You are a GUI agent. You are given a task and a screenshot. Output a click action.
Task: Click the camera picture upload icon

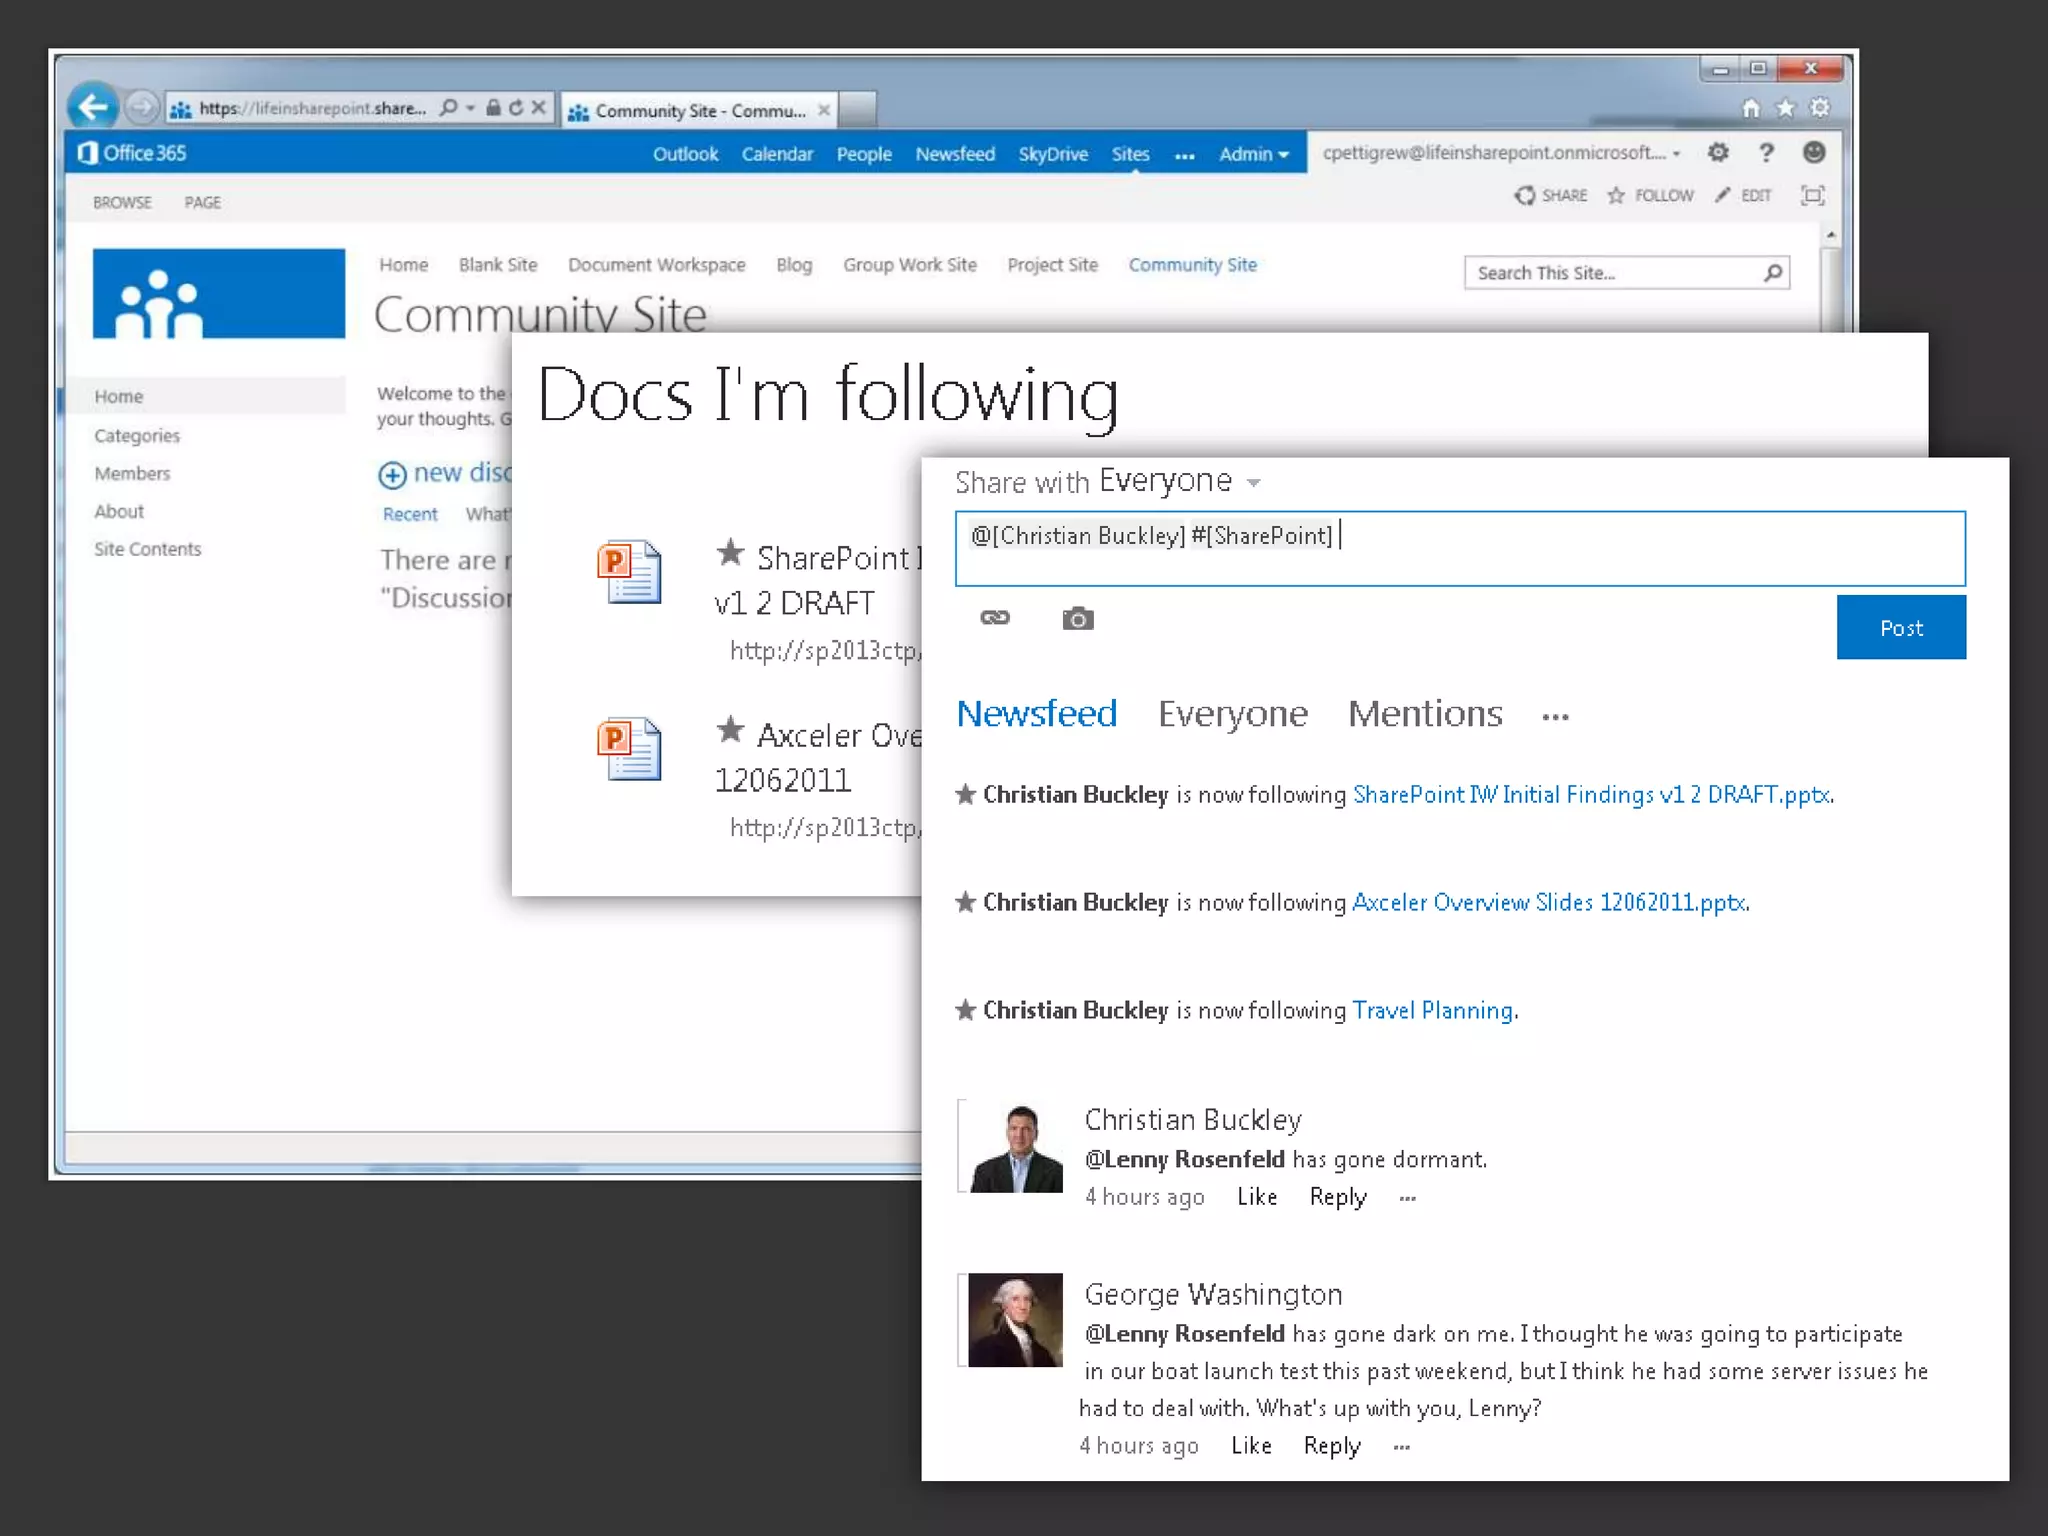click(1077, 619)
